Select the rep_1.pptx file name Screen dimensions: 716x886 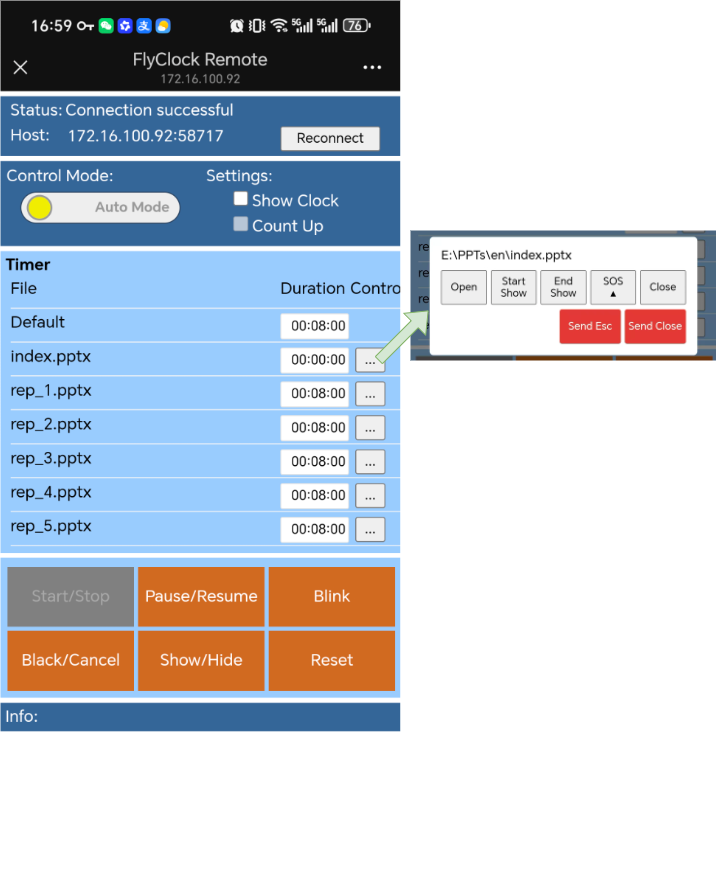(x=51, y=391)
